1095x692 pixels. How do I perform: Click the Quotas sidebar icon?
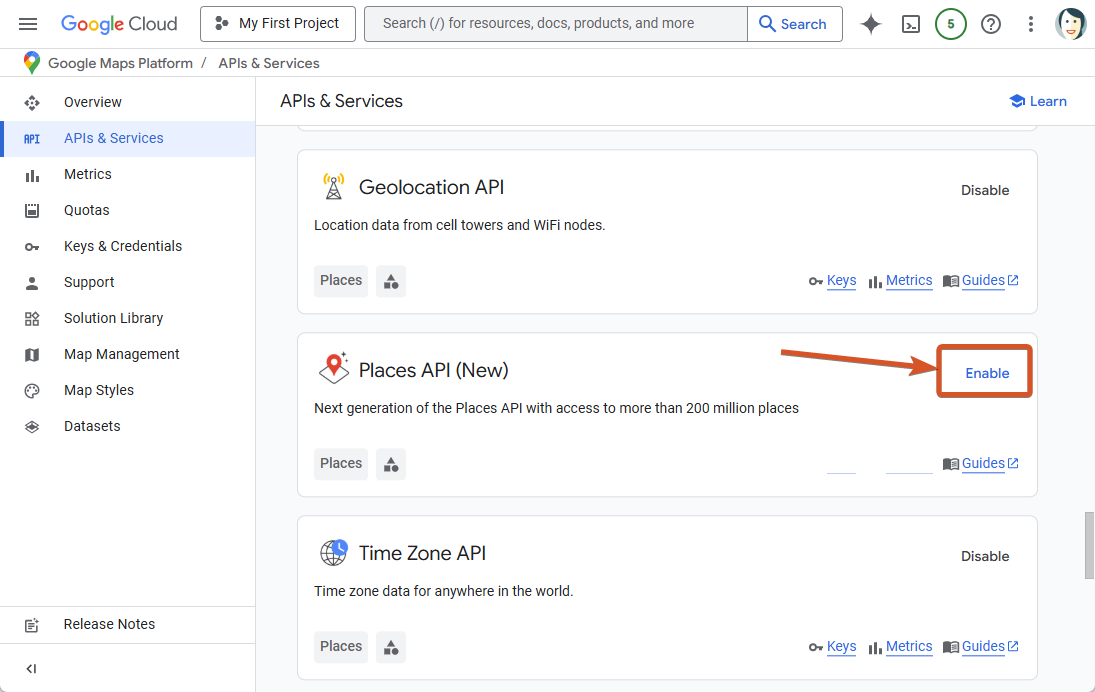coord(32,211)
